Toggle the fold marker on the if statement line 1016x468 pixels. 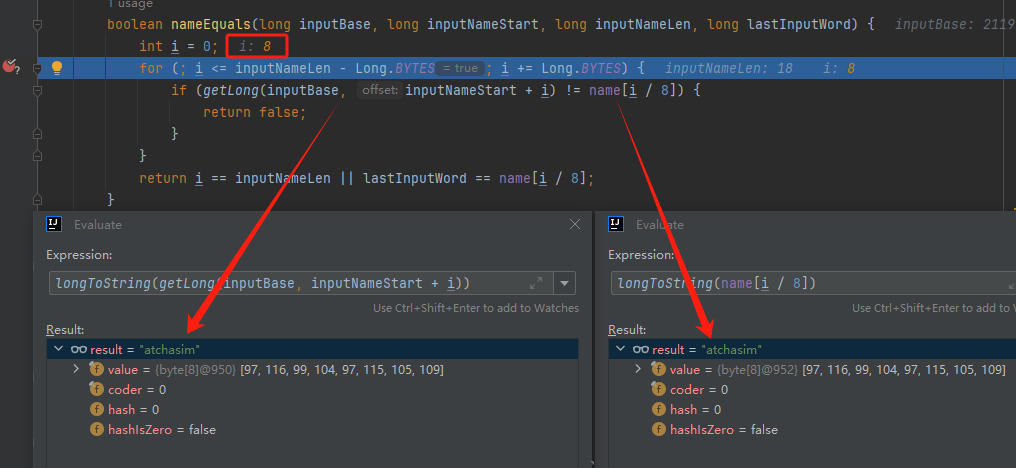37,91
